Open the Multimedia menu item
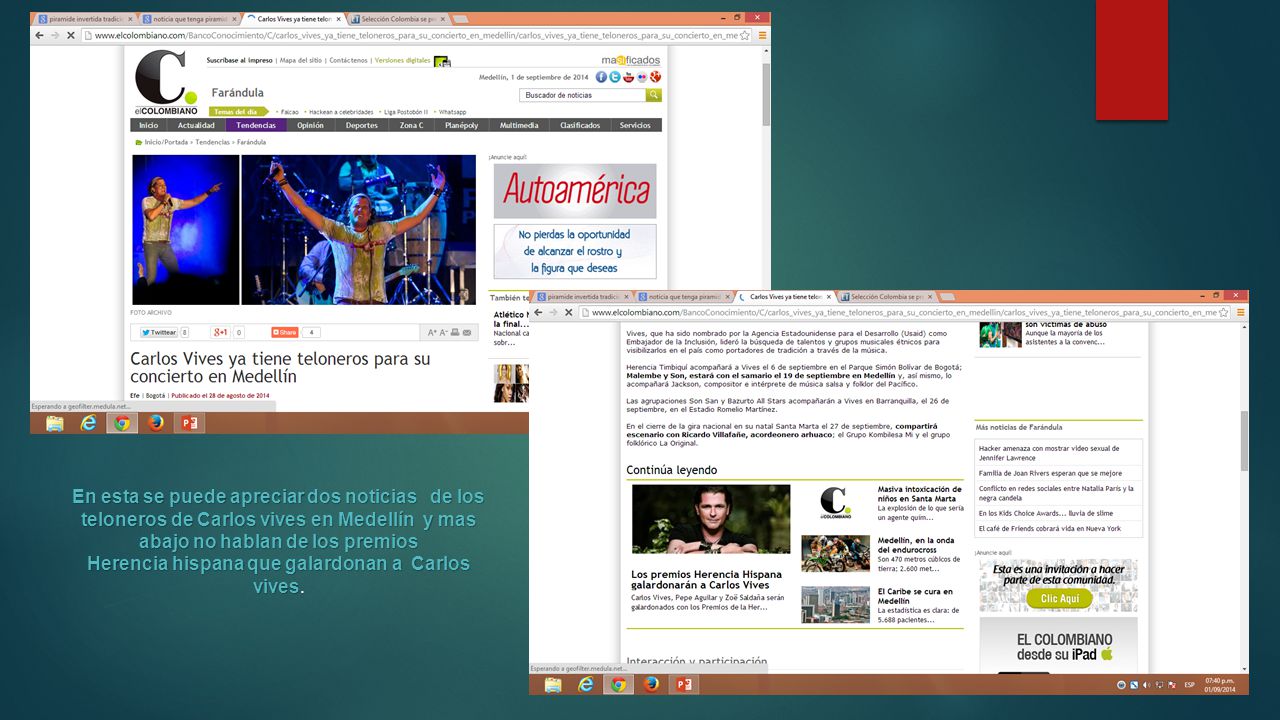The image size is (1280, 720). pyautogui.click(x=519, y=125)
